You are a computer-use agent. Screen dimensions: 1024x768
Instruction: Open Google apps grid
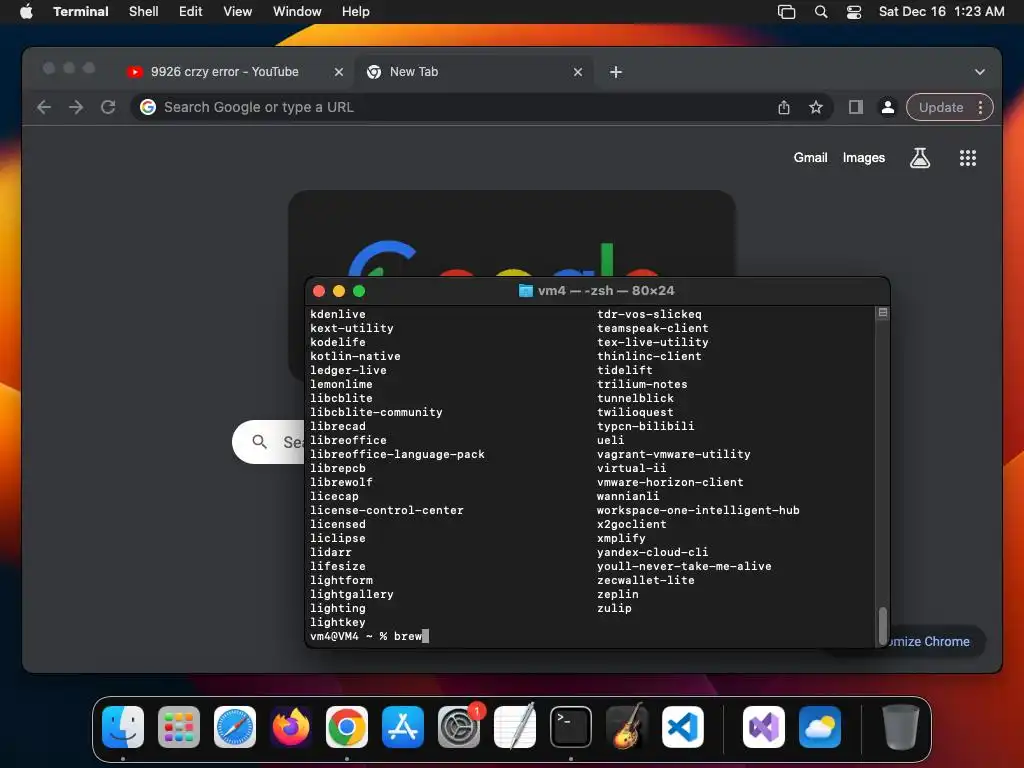[968, 157]
